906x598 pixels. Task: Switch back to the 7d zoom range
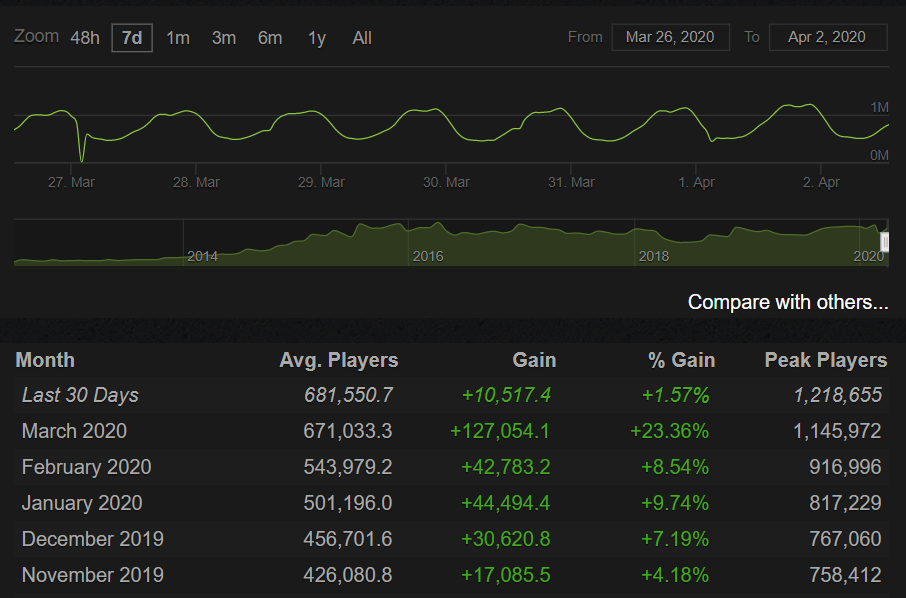pyautogui.click(x=131, y=37)
